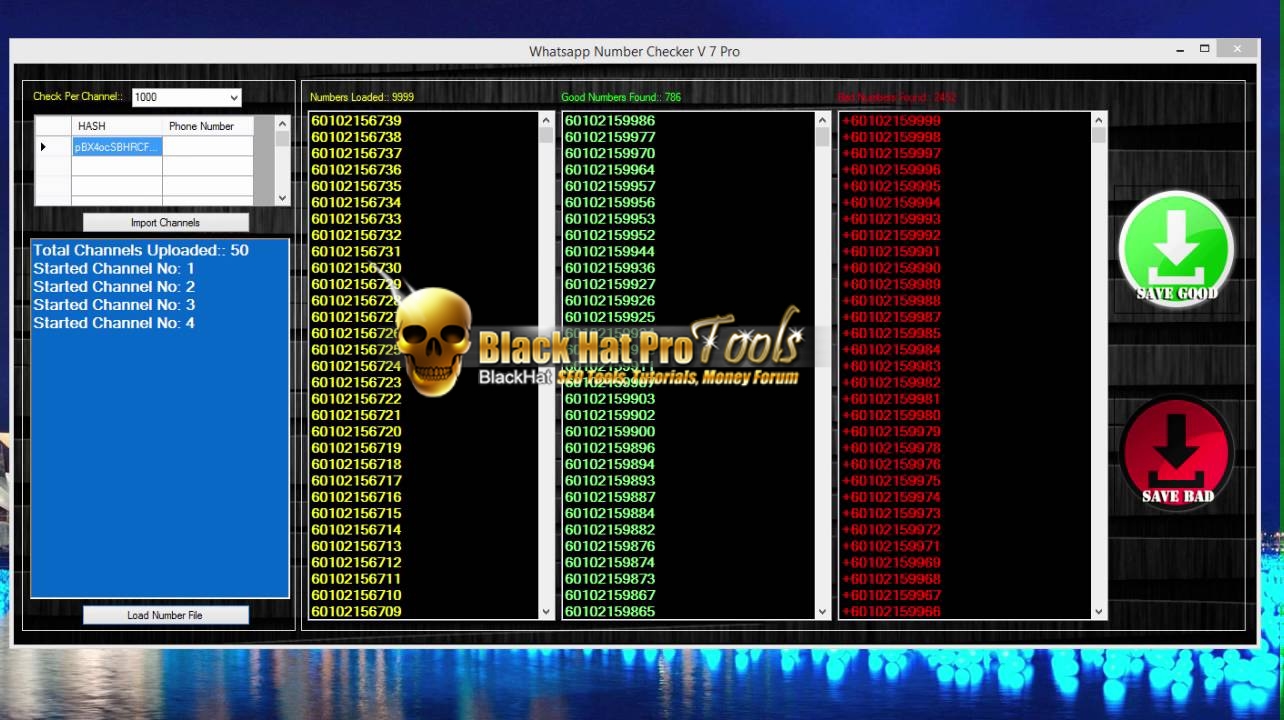Click loaded numbers list scroll down arrow
This screenshot has height=720, width=1284.
click(x=546, y=612)
